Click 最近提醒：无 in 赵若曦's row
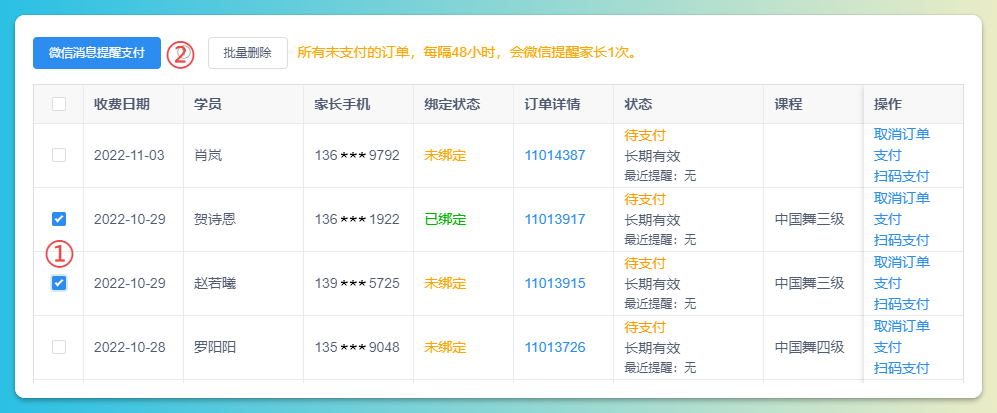 (x=660, y=304)
